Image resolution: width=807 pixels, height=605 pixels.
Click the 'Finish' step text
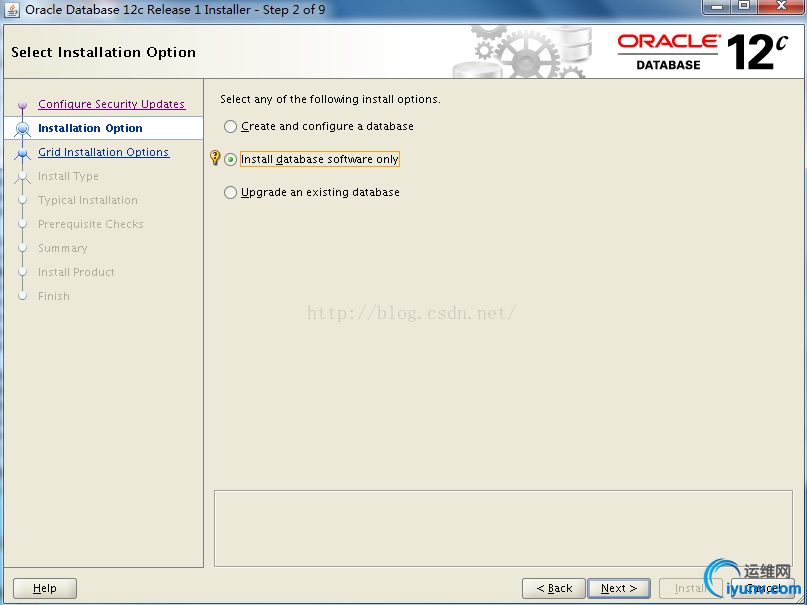click(54, 296)
